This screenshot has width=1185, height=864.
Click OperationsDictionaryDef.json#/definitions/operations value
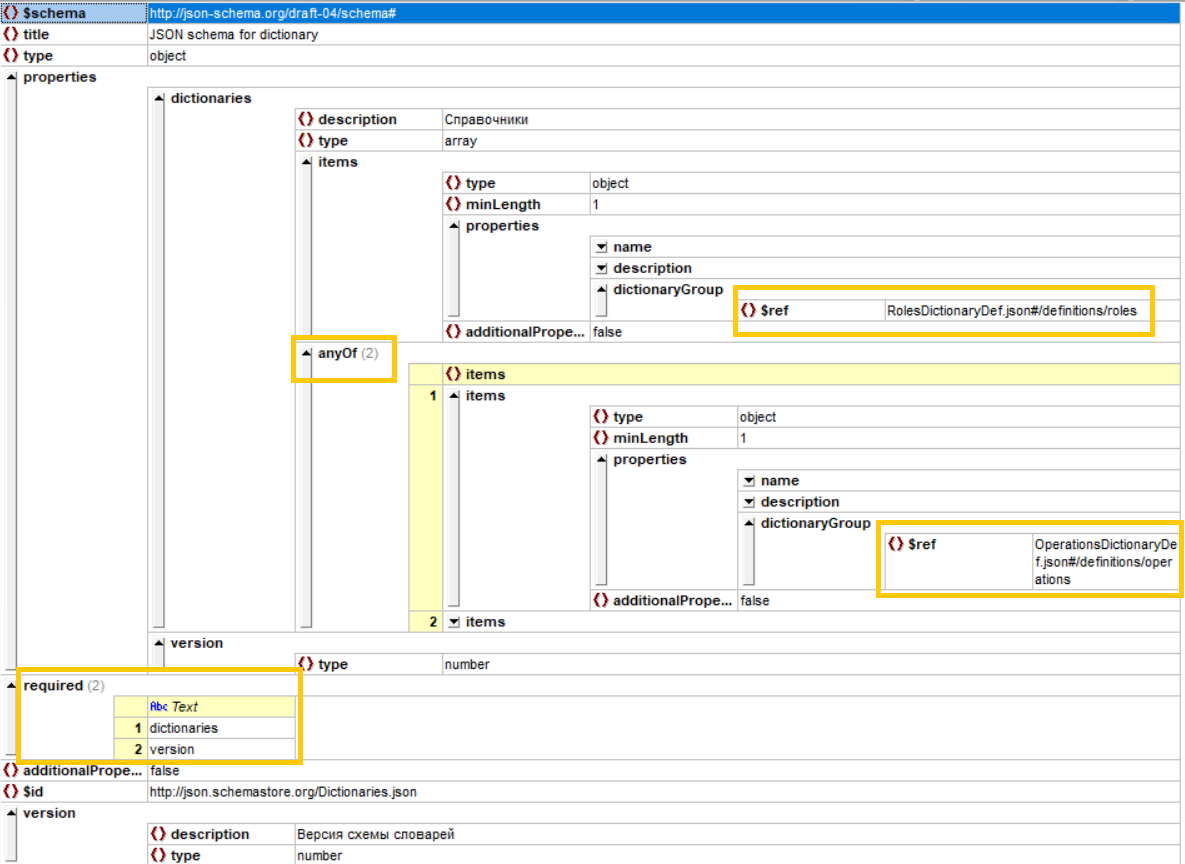[x=1106, y=562]
